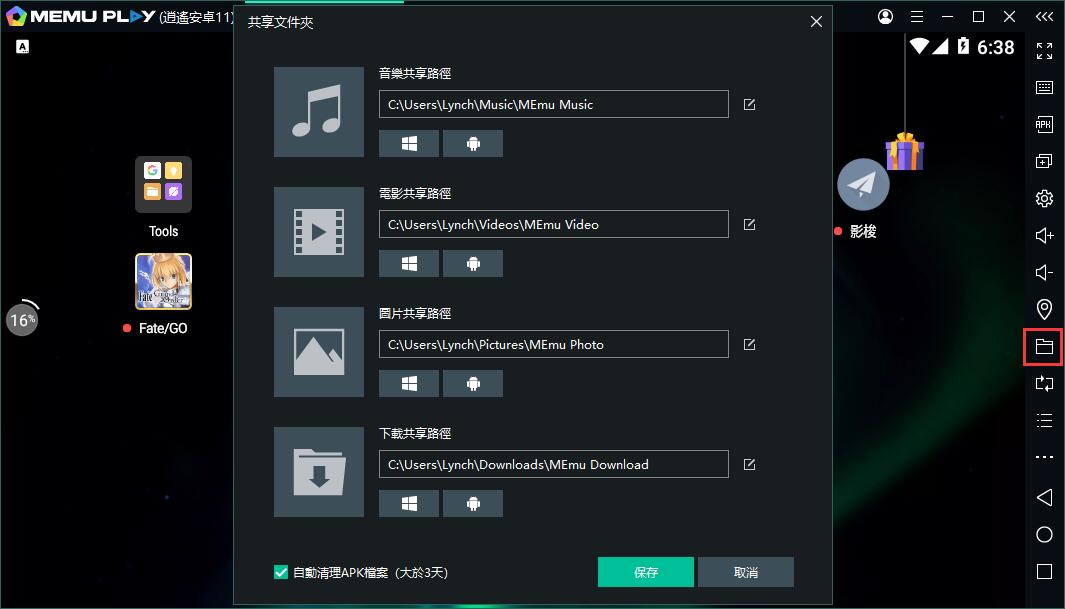This screenshot has width=1065, height=609.
Task: Save the shared folder settings
Action: (645, 571)
